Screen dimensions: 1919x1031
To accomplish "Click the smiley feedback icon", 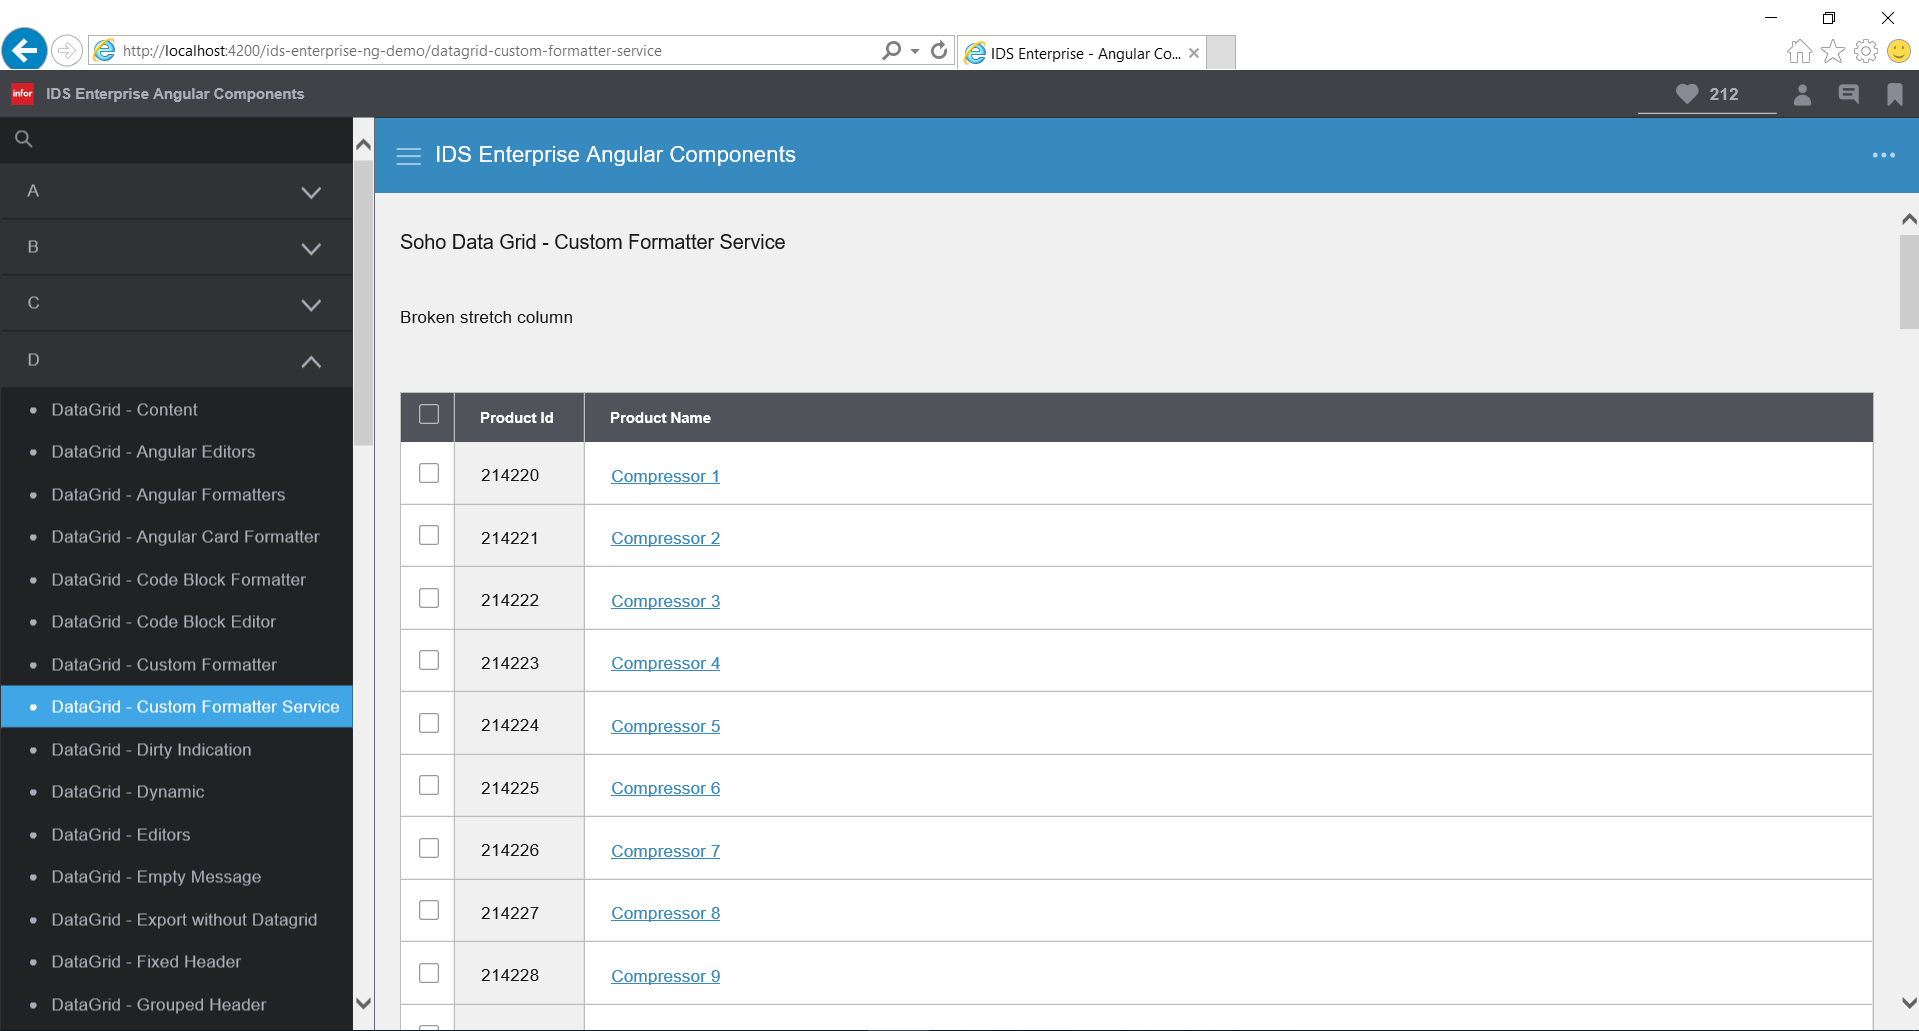I will click(1898, 51).
